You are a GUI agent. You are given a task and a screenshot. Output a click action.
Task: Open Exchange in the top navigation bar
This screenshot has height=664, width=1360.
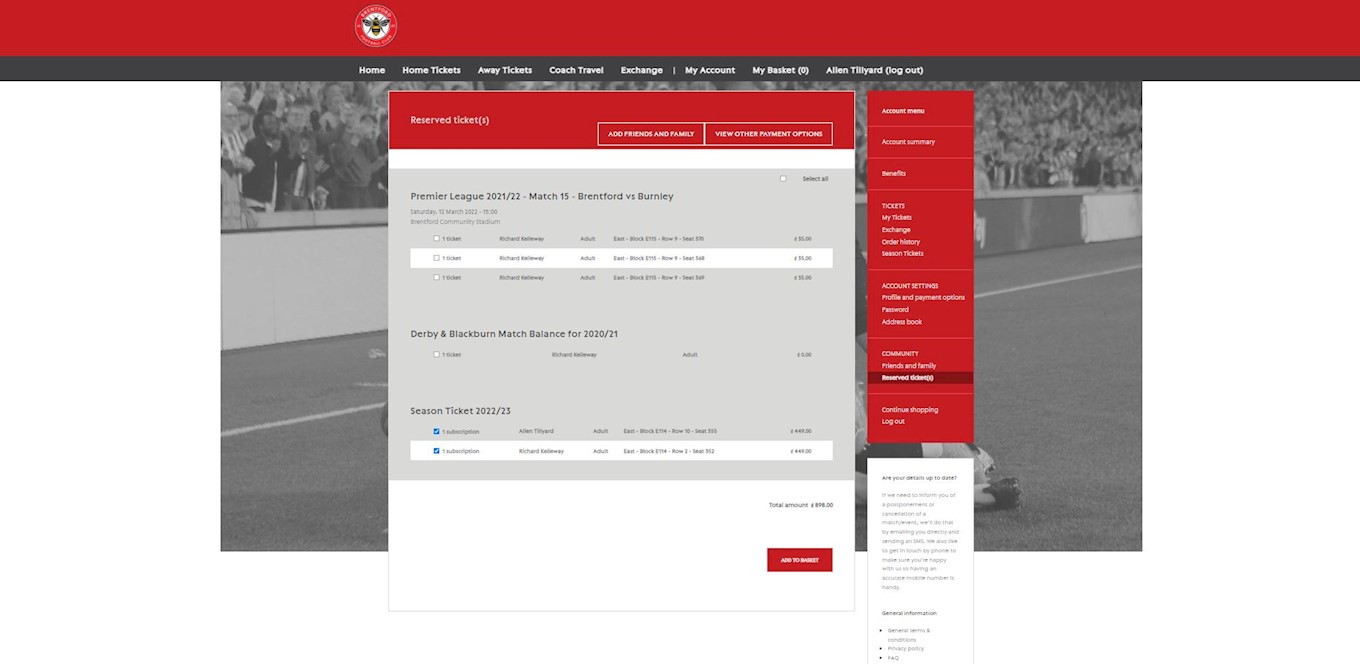click(x=641, y=70)
